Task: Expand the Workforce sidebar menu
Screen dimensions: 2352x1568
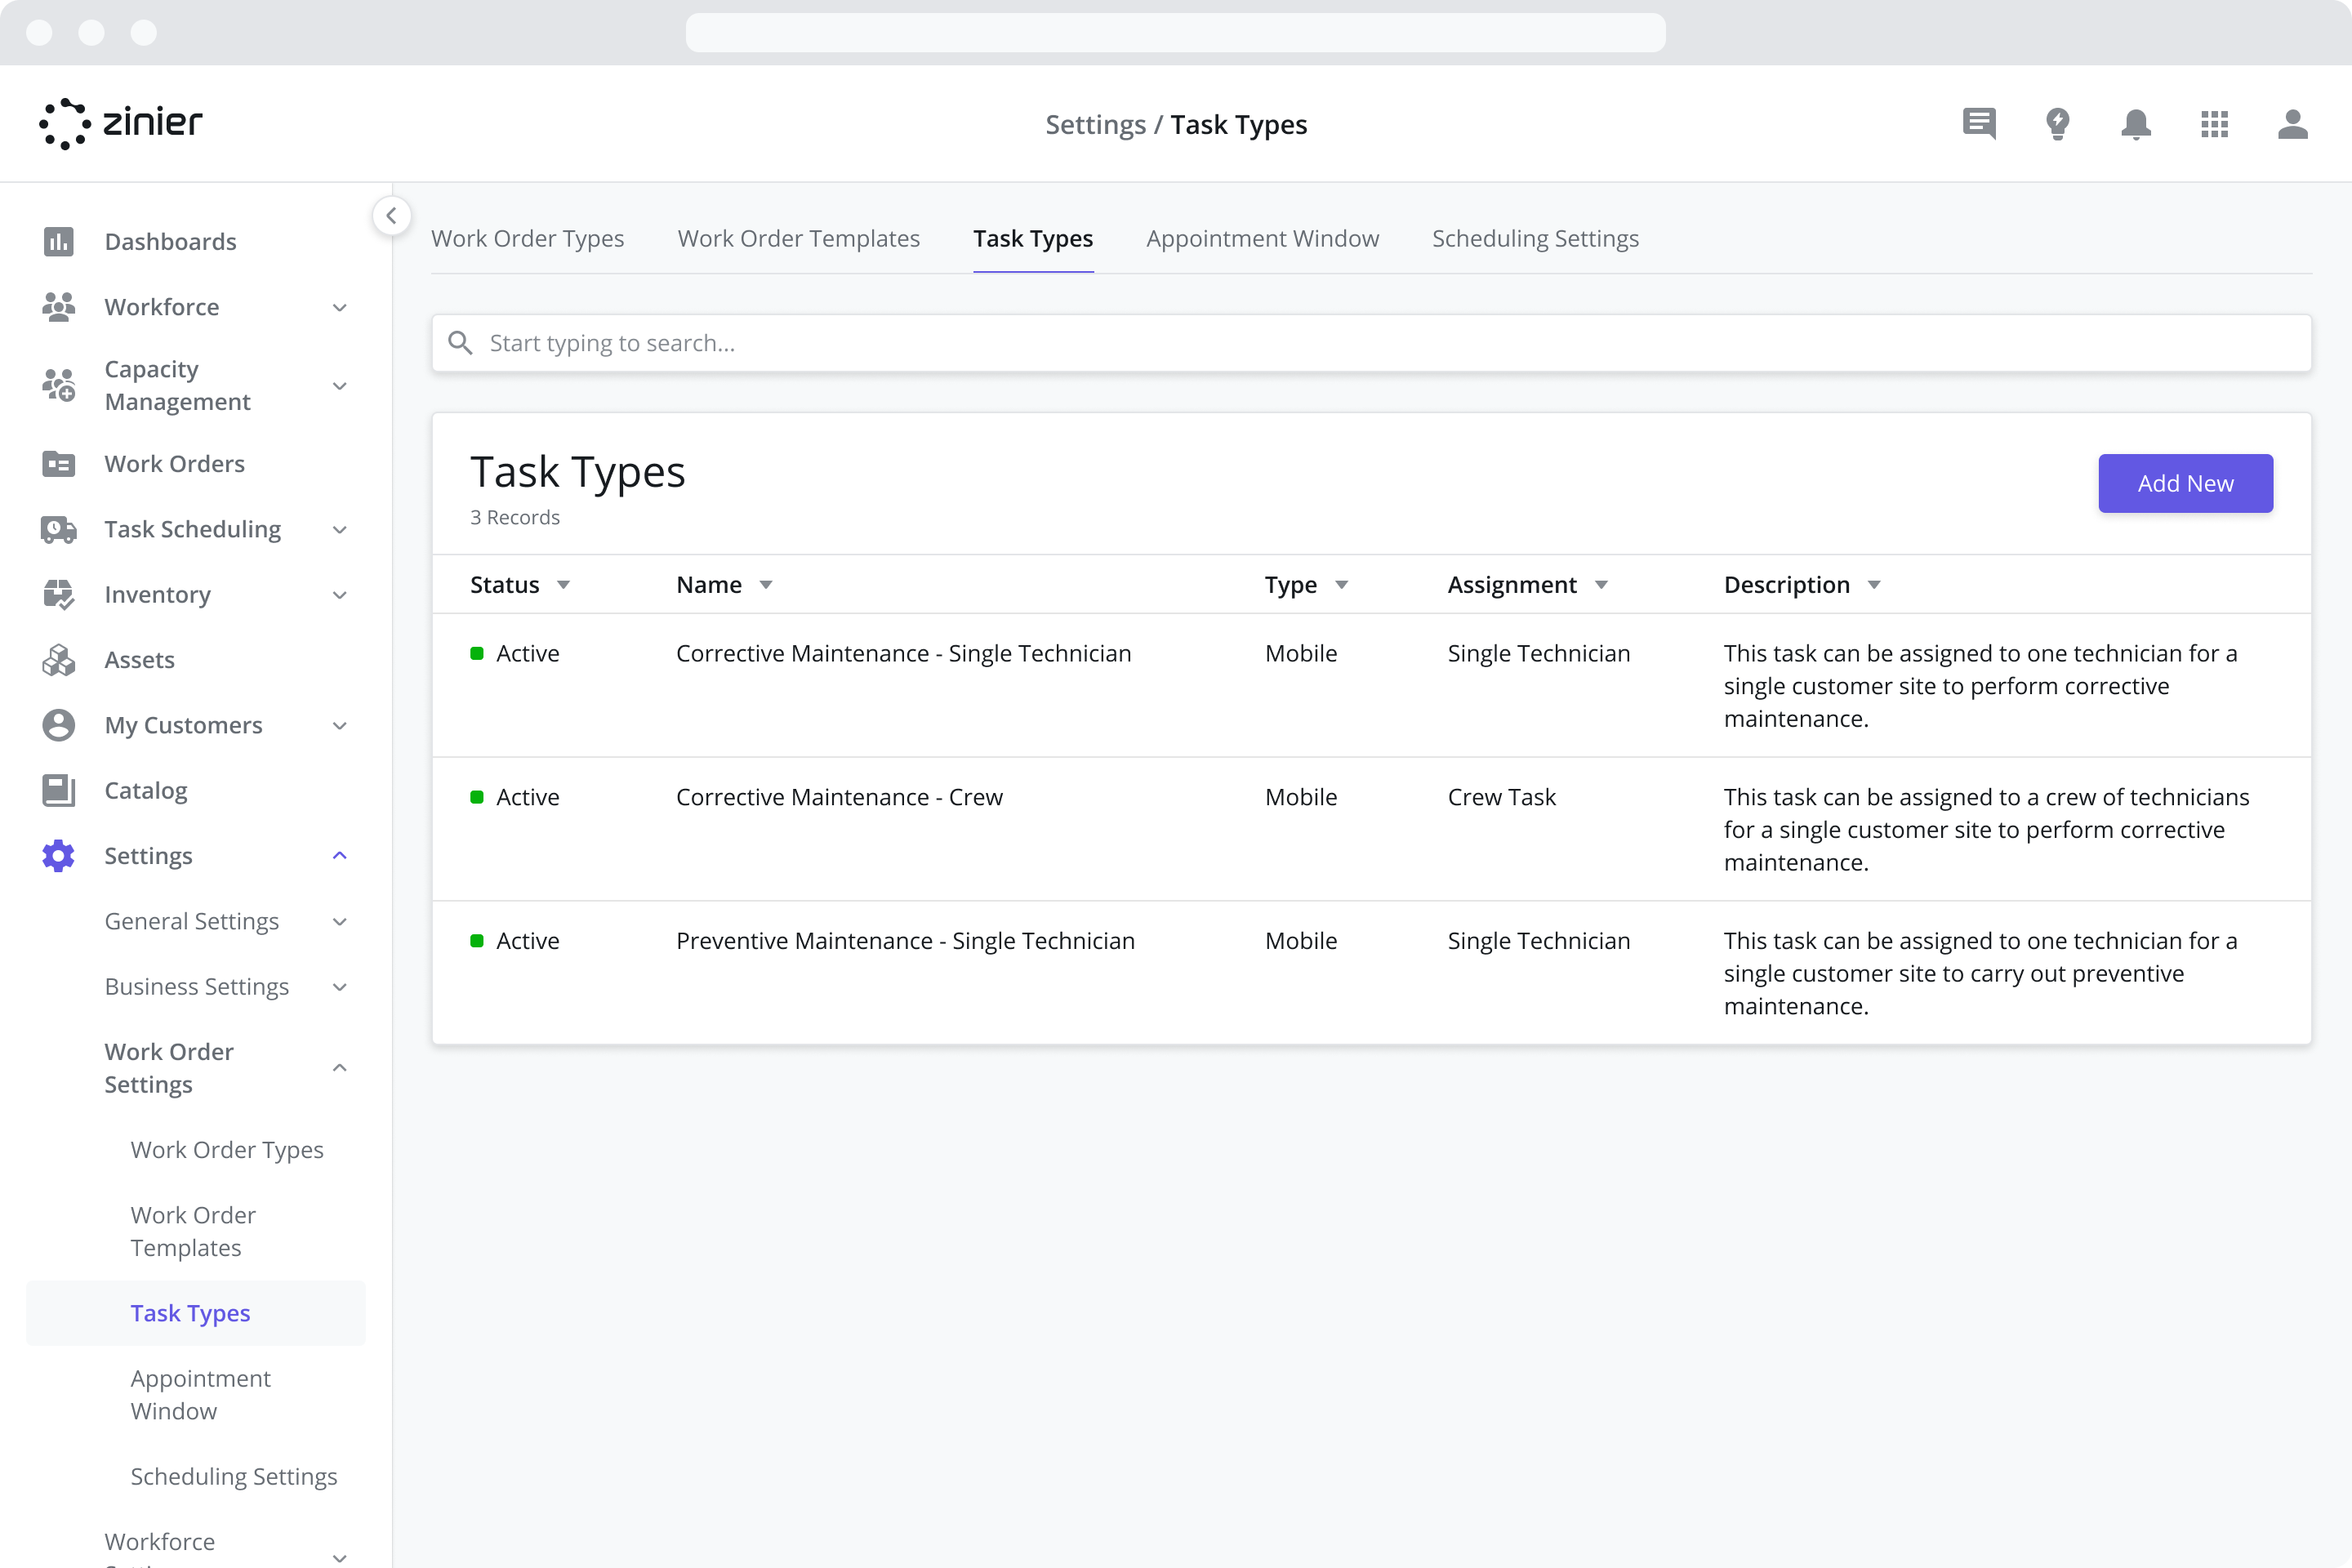Action: 339,307
